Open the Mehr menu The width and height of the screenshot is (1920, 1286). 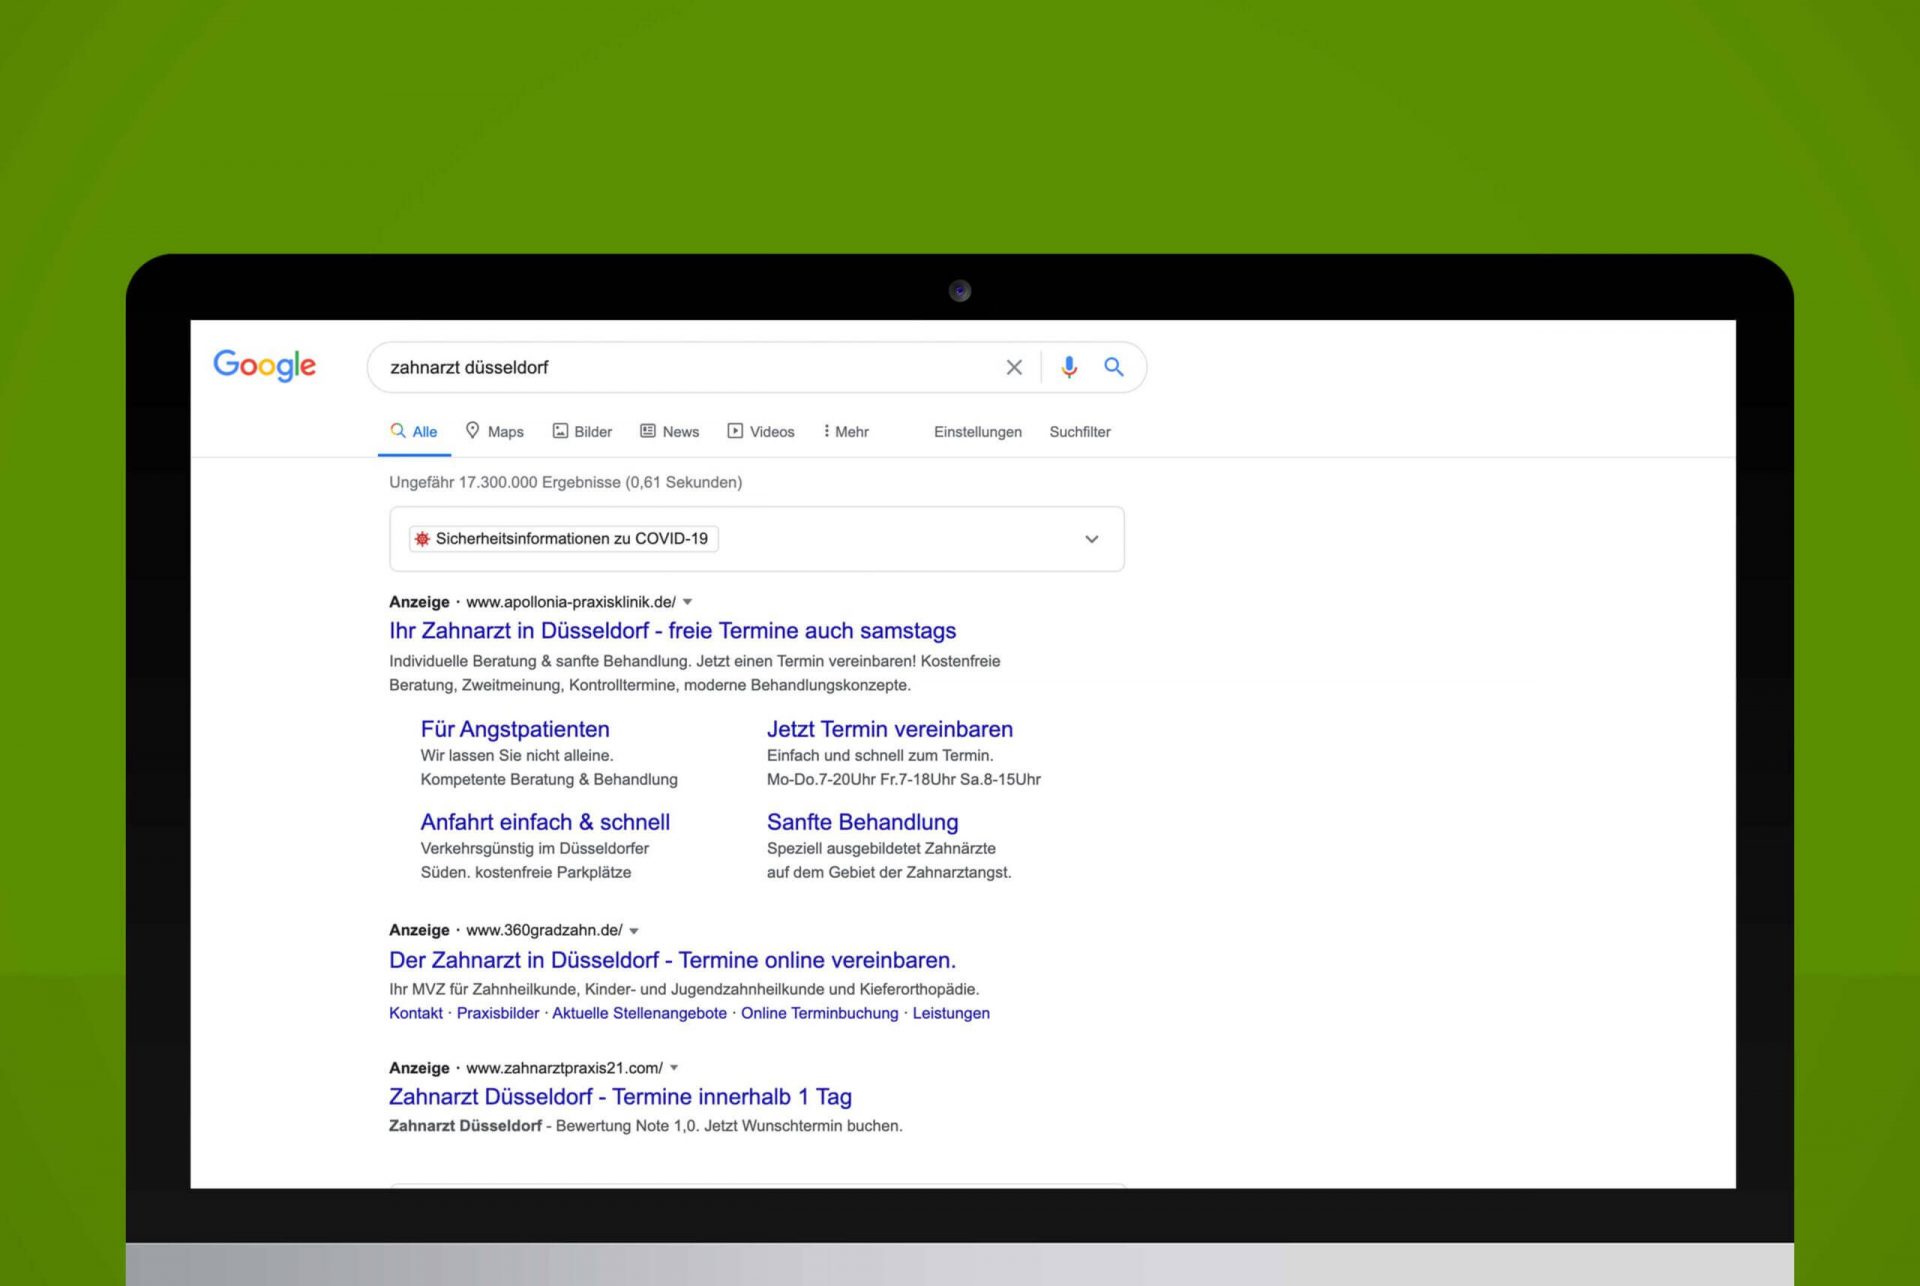click(x=846, y=431)
